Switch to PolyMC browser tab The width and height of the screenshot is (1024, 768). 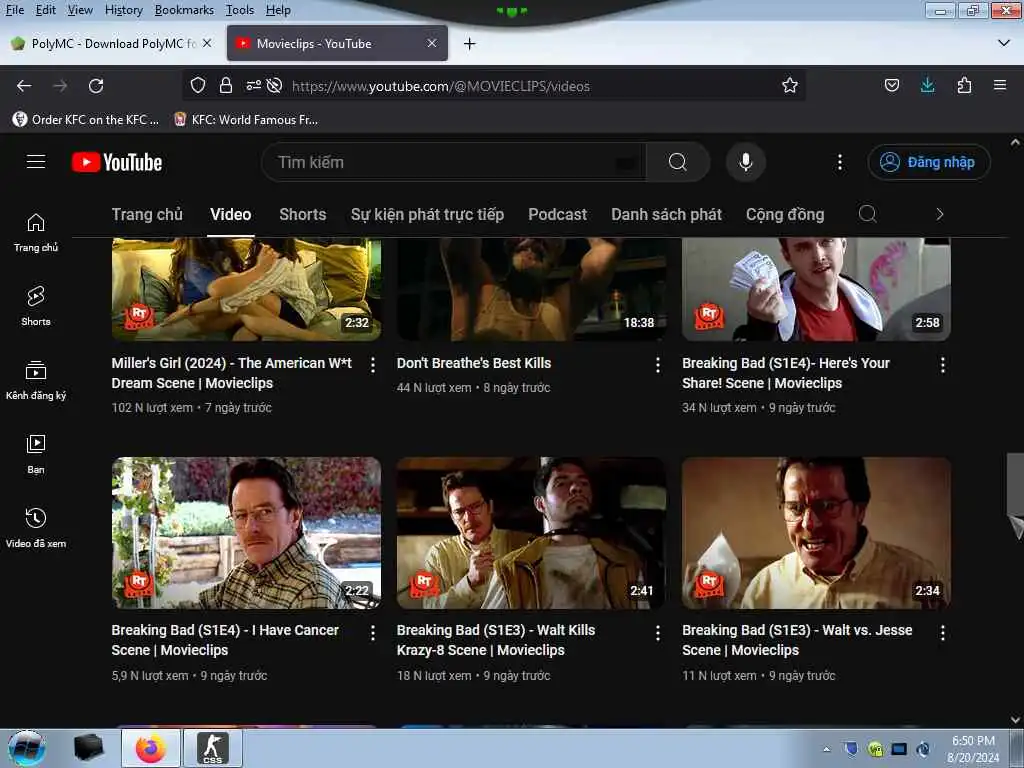(x=111, y=43)
